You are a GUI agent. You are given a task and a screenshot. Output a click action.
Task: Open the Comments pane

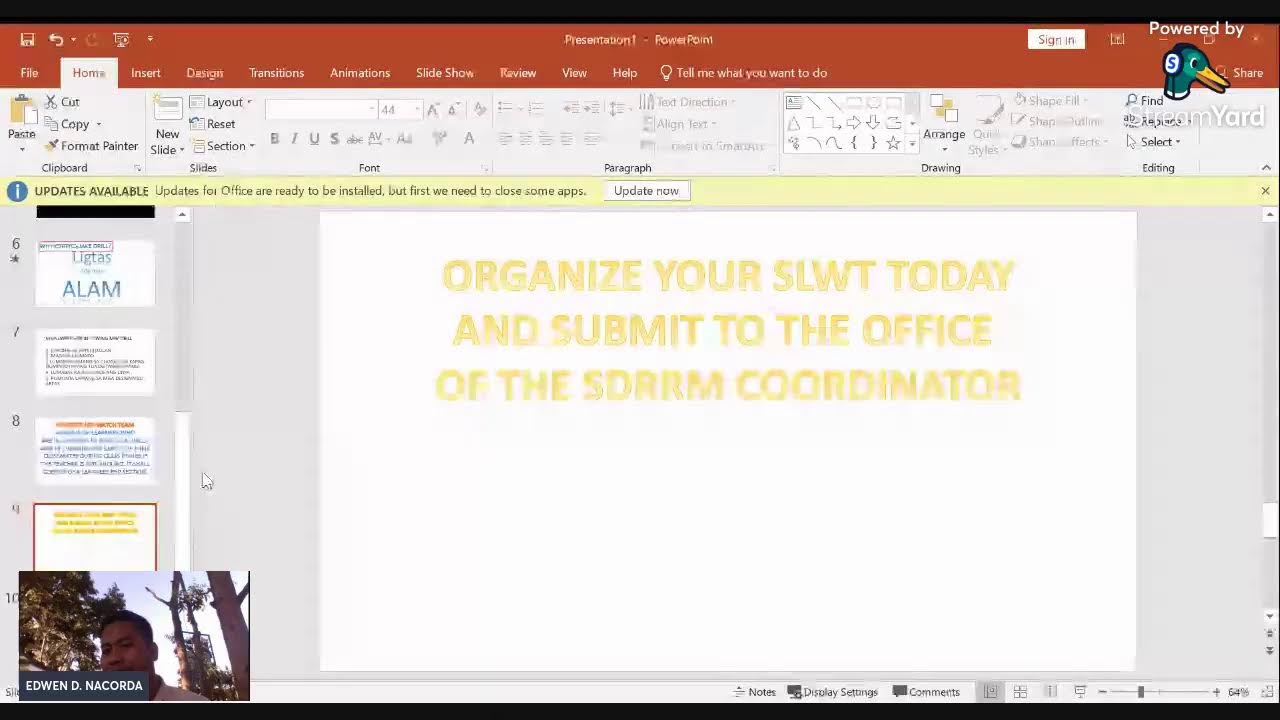pyautogui.click(x=926, y=692)
